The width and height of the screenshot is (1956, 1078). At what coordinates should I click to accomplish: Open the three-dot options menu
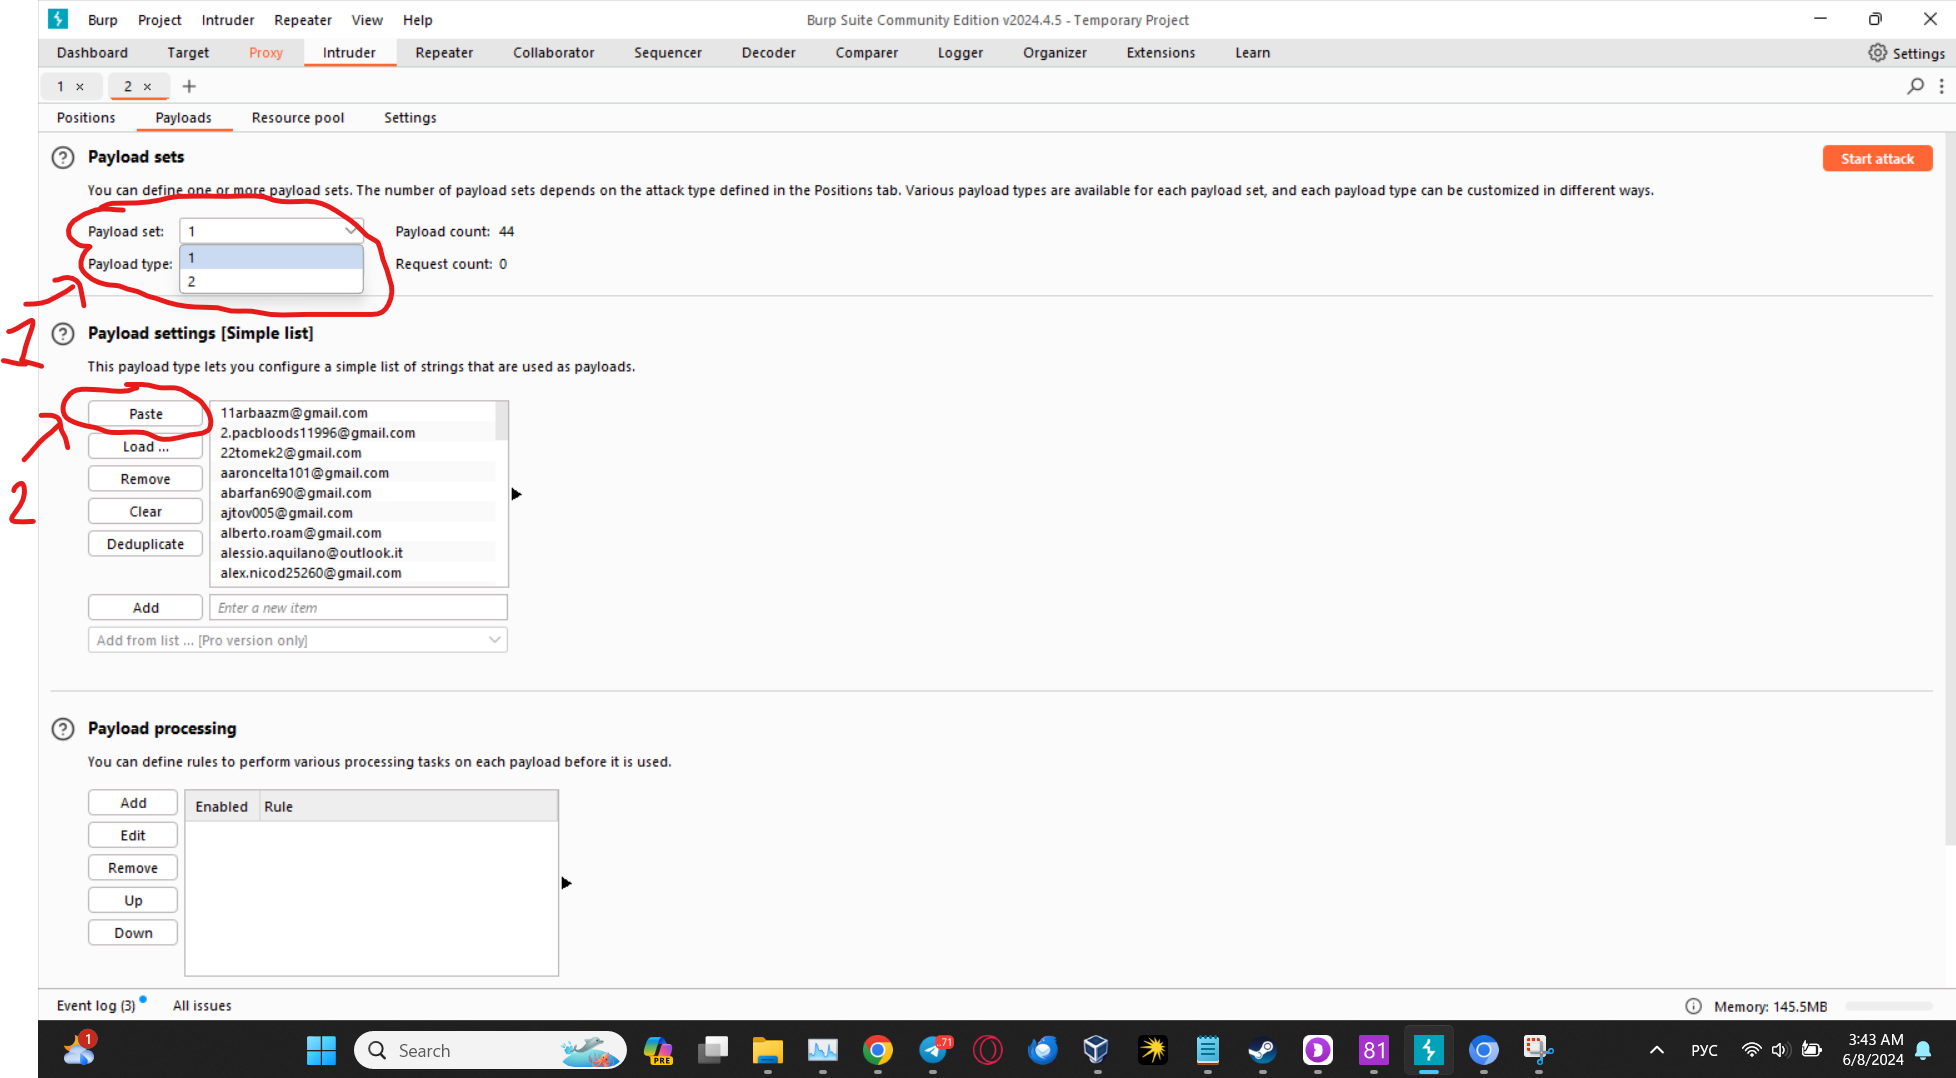[1941, 86]
